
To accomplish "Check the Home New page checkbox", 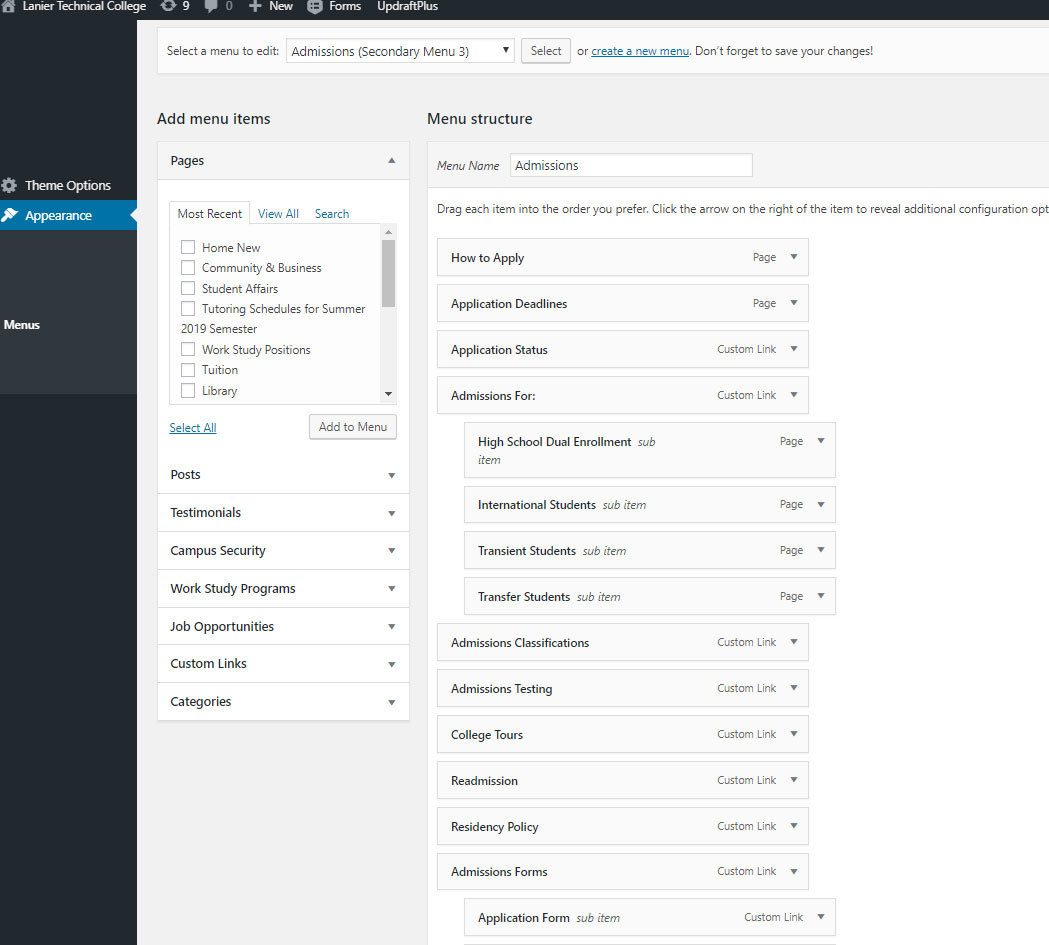I will (188, 247).
